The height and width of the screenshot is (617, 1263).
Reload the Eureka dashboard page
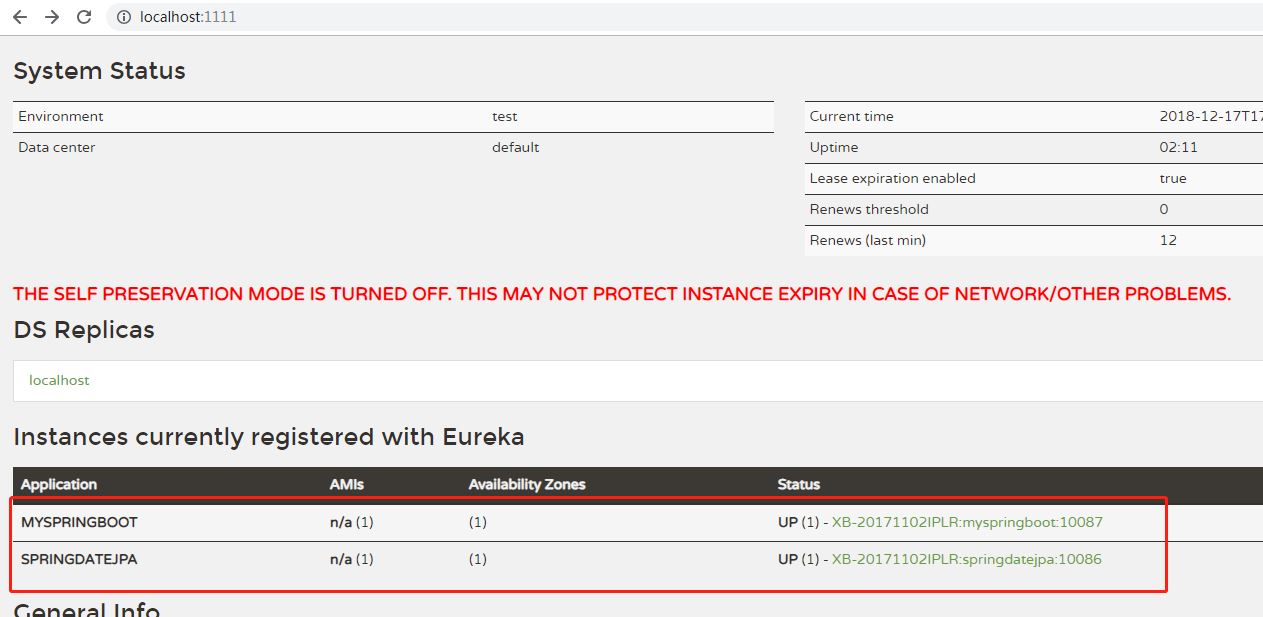(84, 17)
